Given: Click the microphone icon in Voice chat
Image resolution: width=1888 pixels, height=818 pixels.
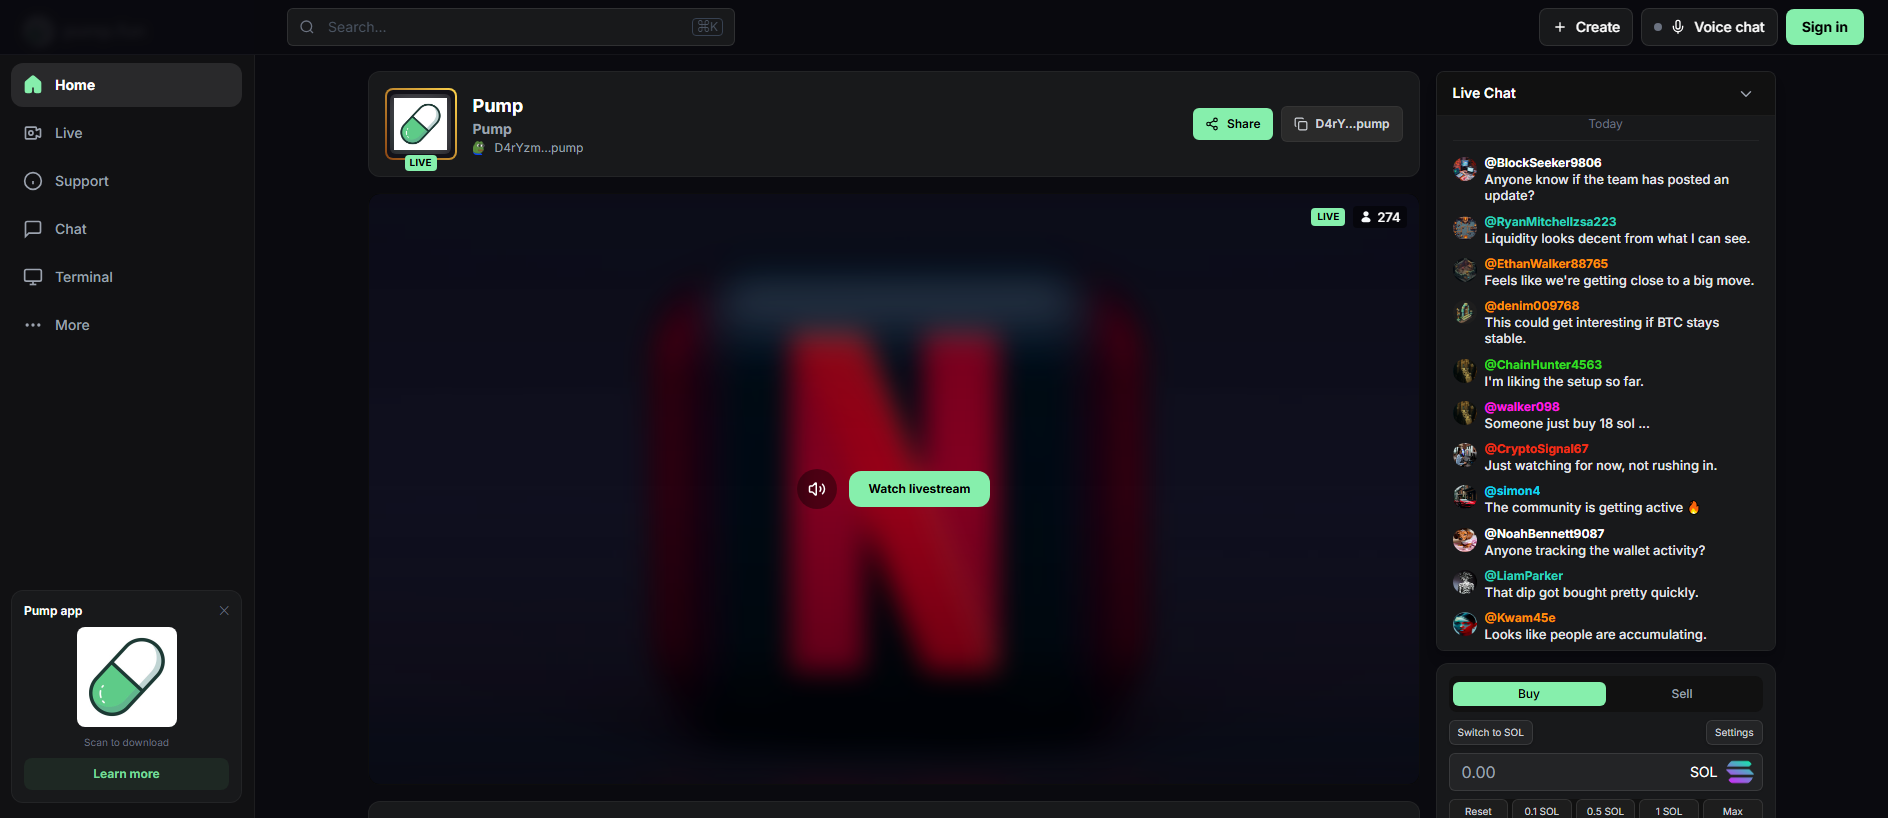Looking at the screenshot, I should tap(1678, 27).
